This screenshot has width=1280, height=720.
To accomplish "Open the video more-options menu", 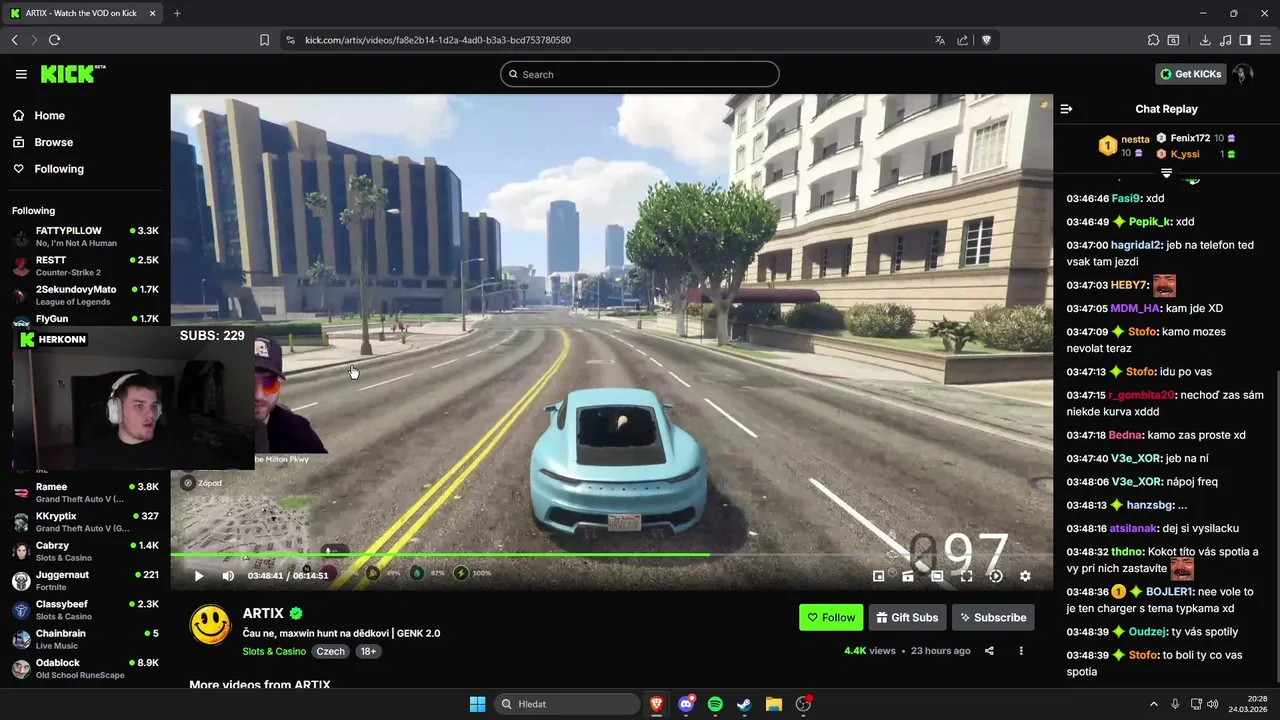I will click(1021, 651).
